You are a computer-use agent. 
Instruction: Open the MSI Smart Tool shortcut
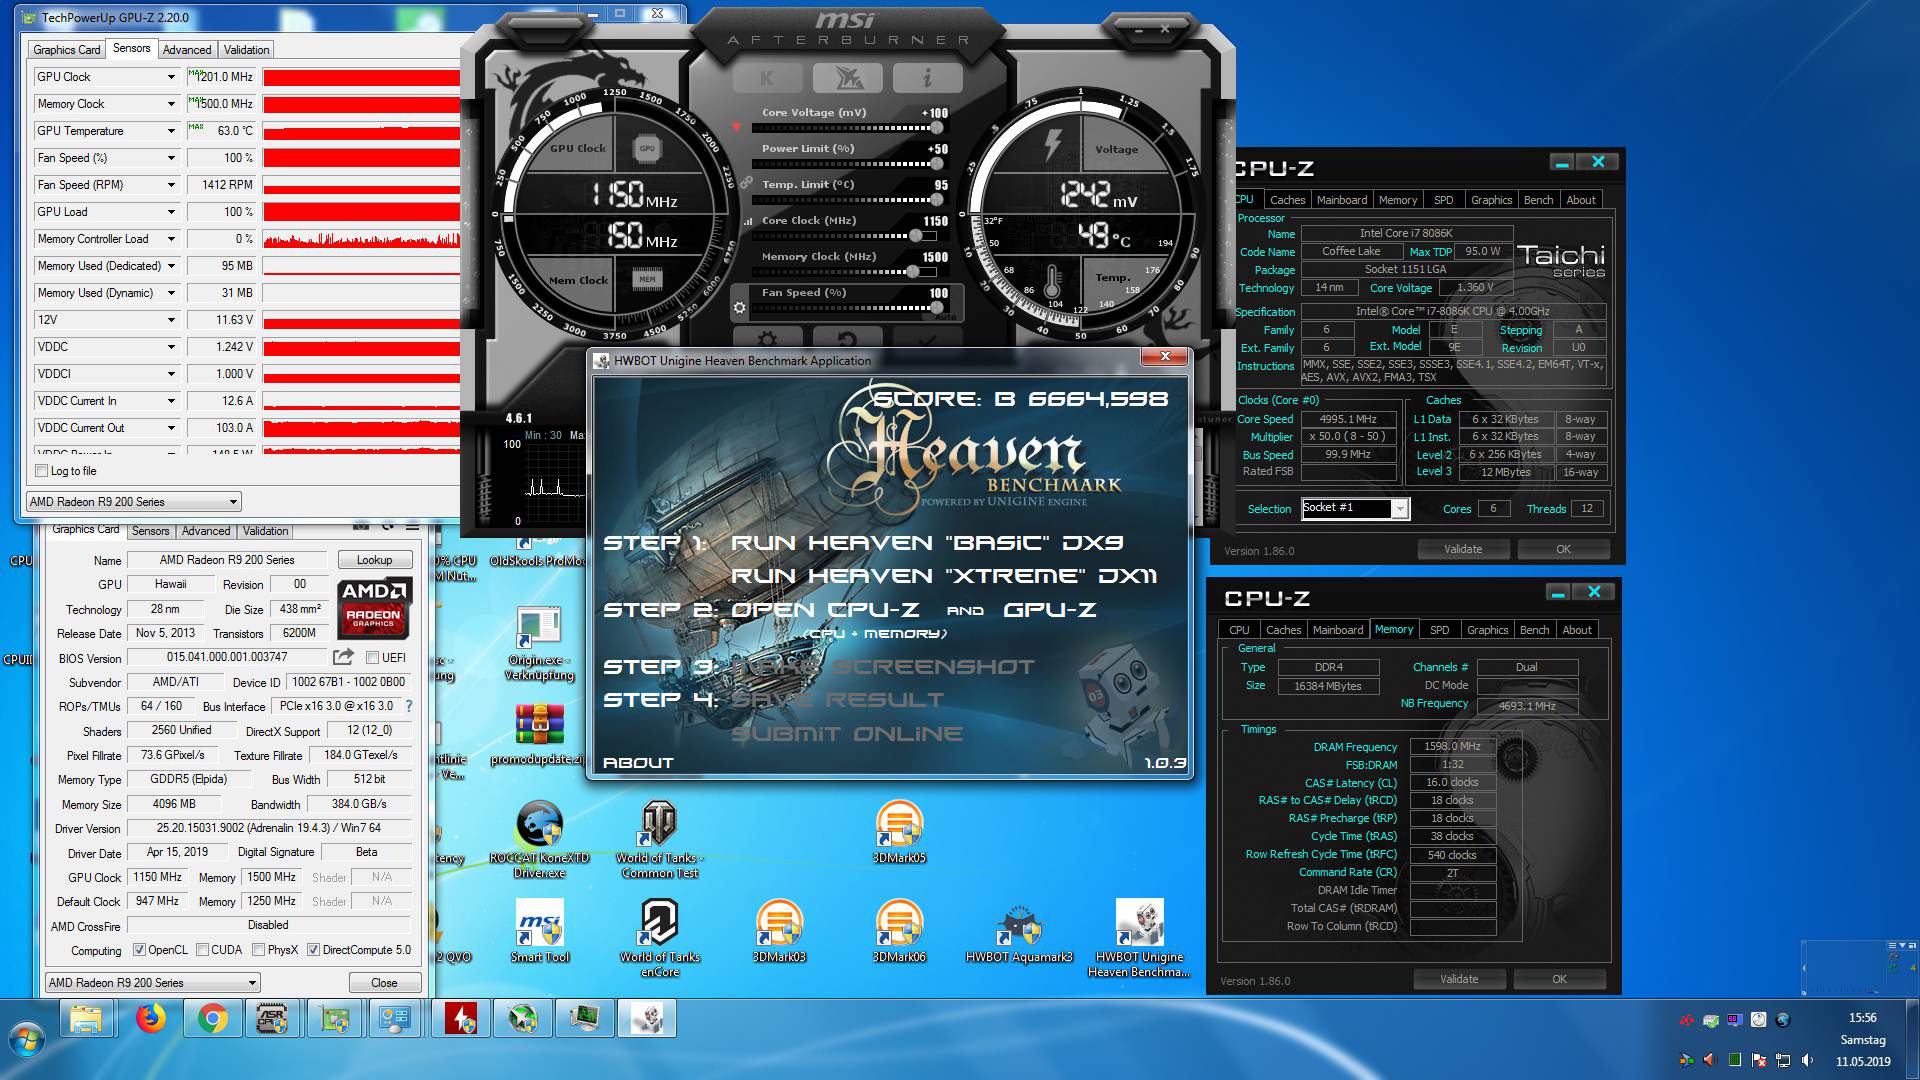(x=539, y=932)
